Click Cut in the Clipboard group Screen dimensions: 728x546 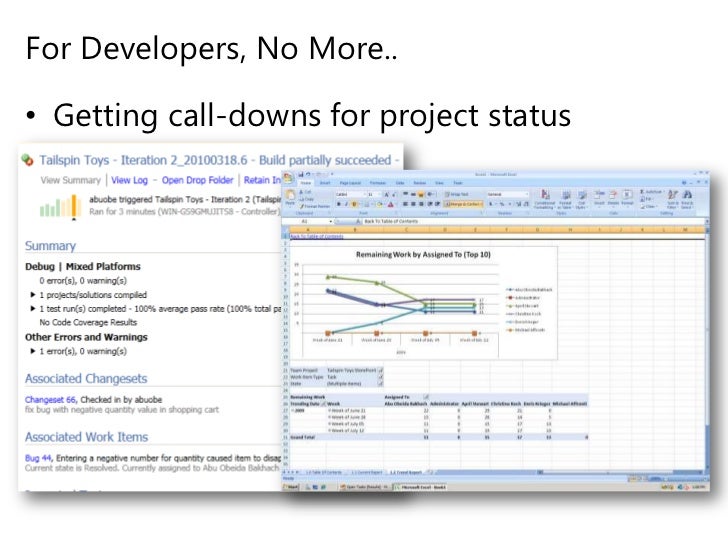(x=306, y=192)
